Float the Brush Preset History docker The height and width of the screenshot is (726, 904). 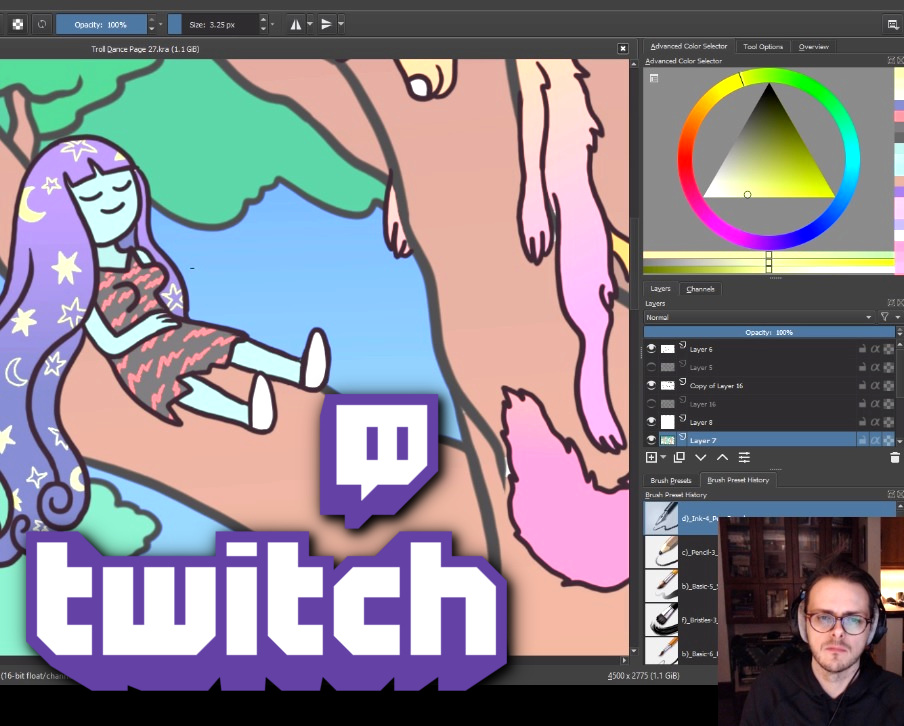(891, 494)
